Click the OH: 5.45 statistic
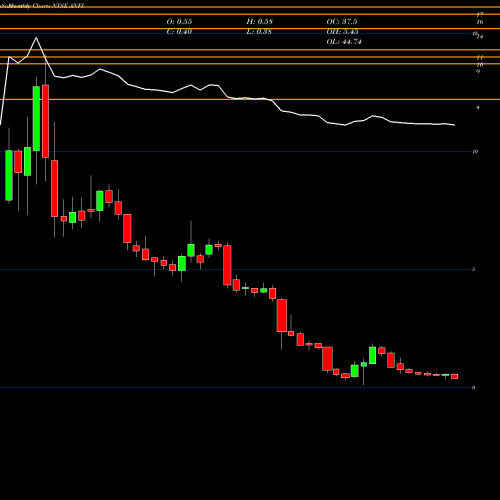 [343, 32]
